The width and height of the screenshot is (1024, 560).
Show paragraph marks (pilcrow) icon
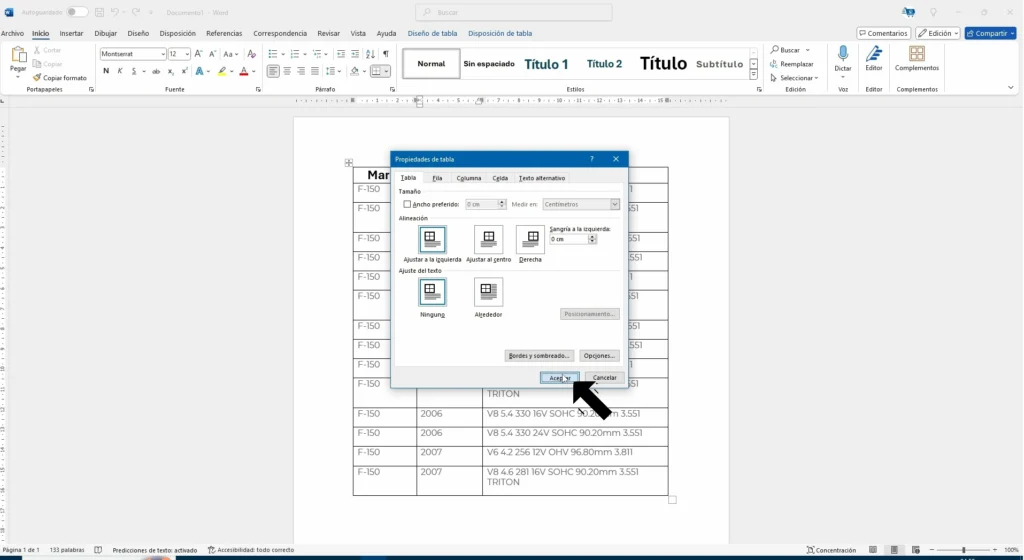[x=386, y=54]
